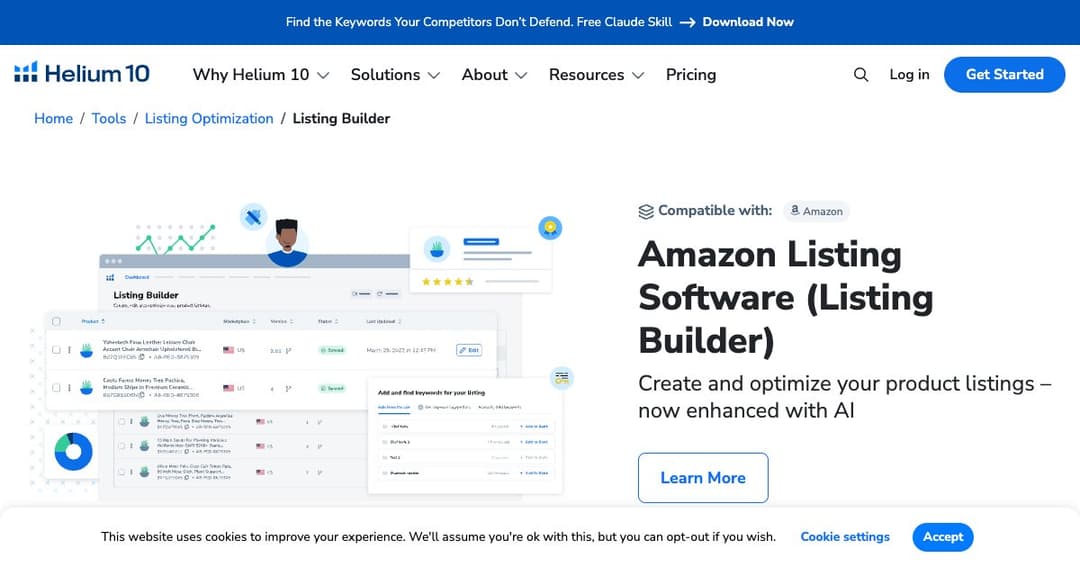
Task: Click the Log in link
Action: point(909,74)
